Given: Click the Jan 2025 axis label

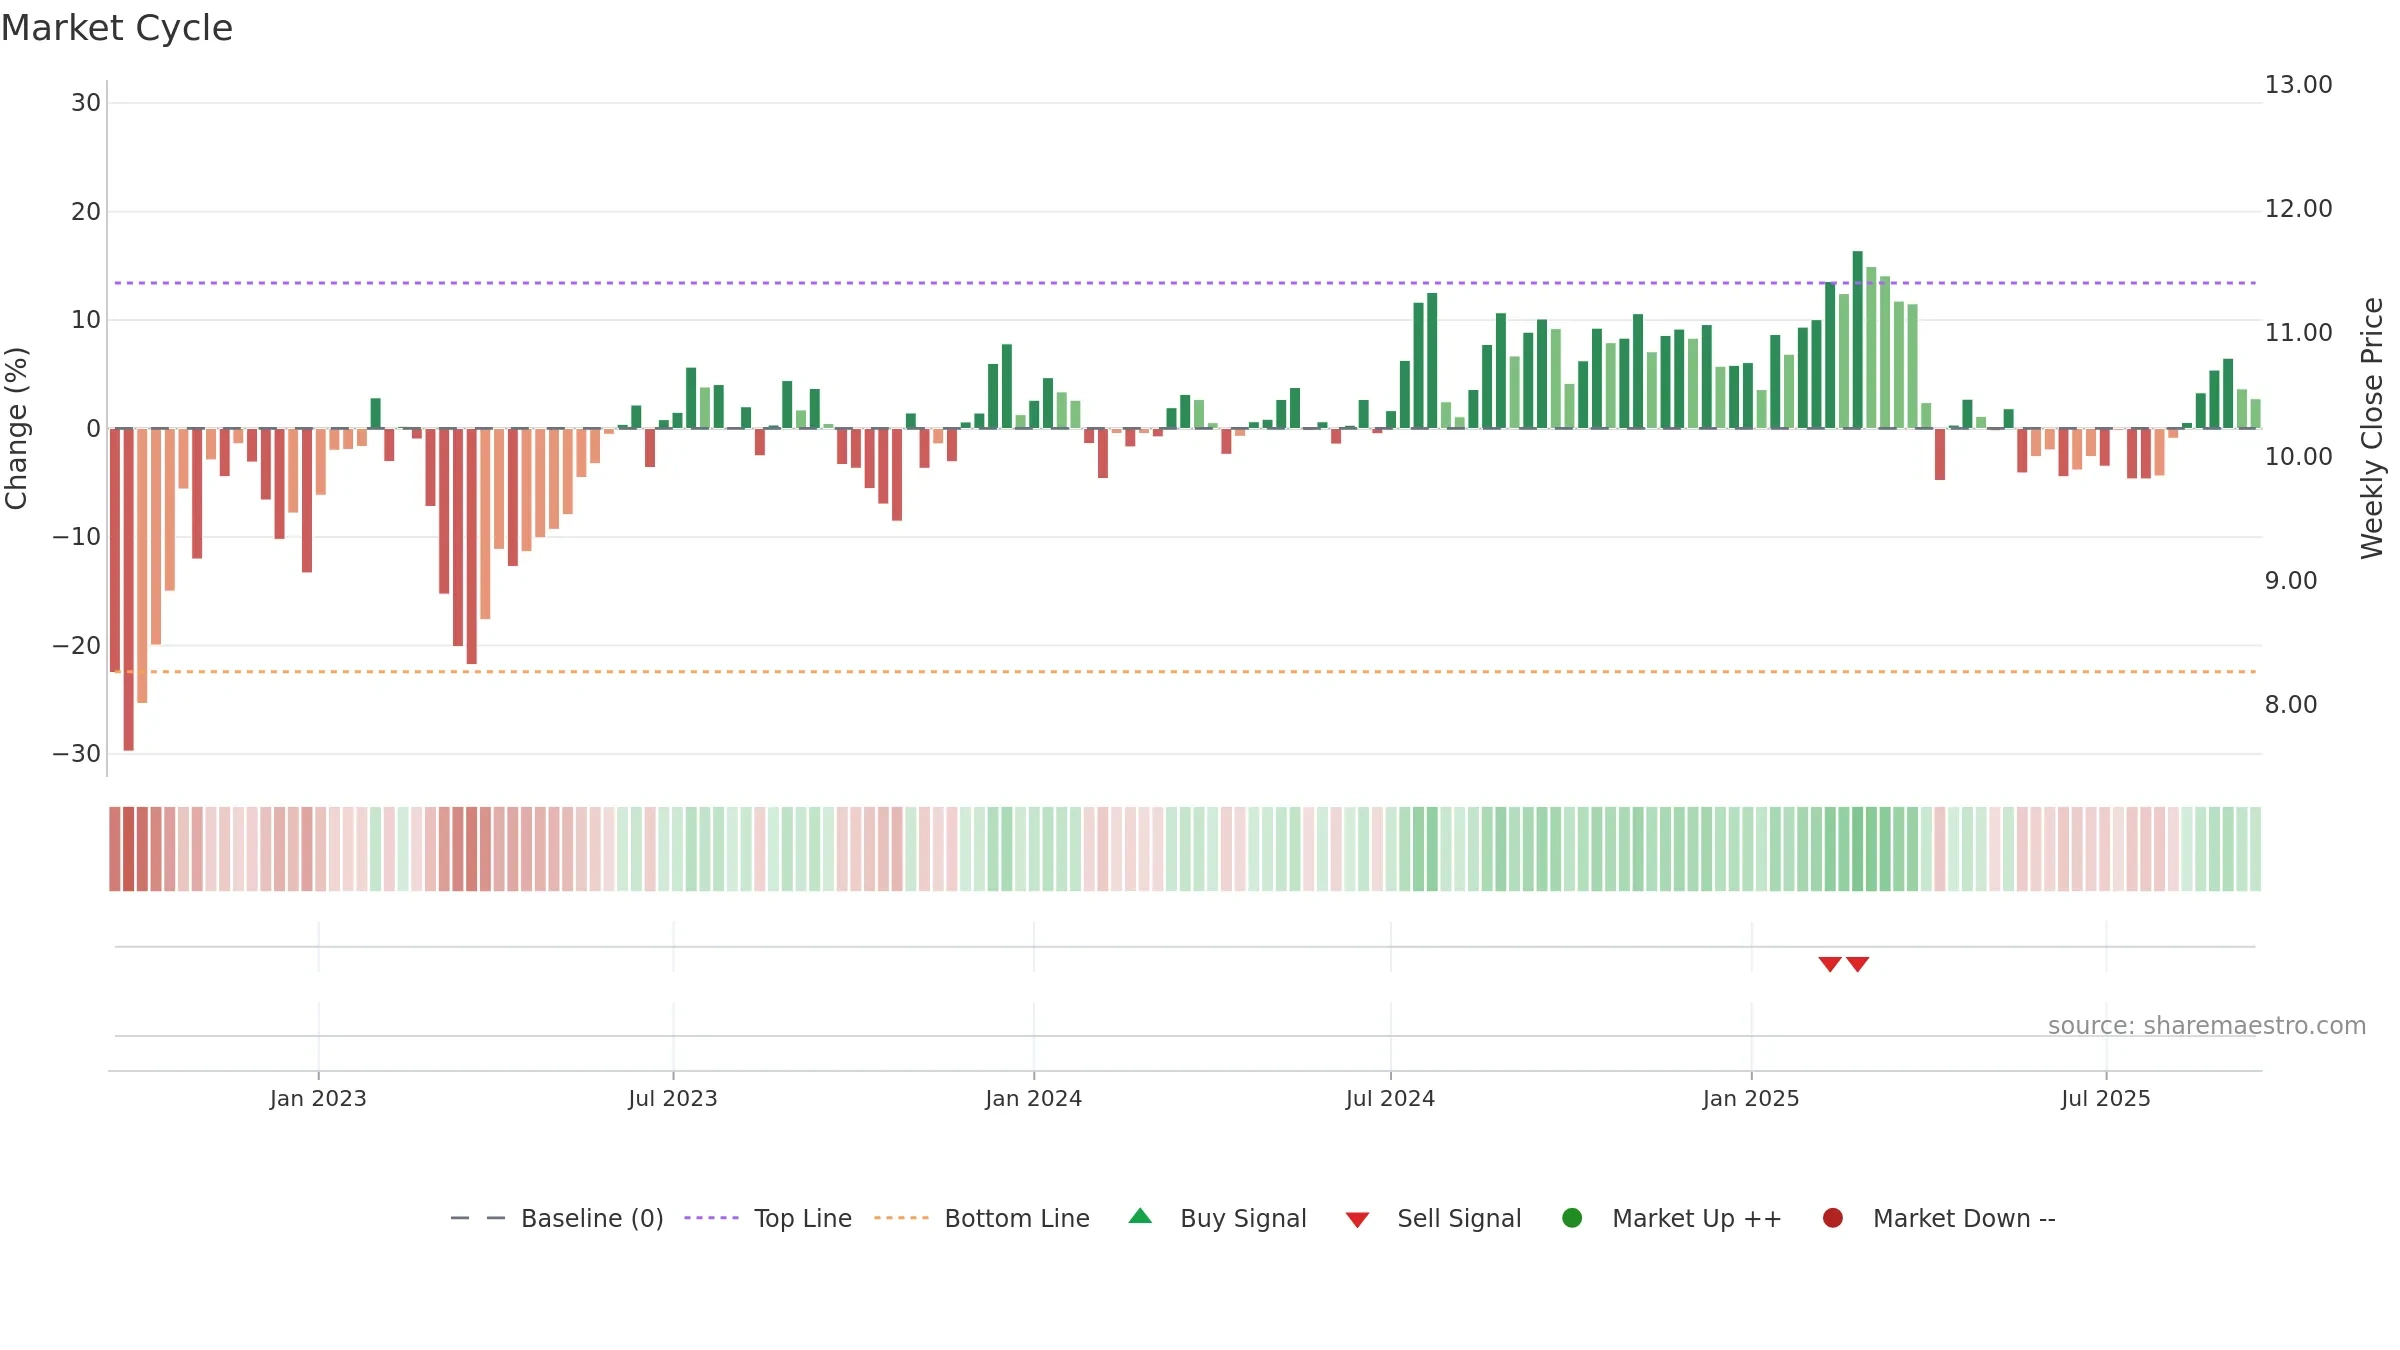Looking at the screenshot, I should [x=1751, y=1098].
